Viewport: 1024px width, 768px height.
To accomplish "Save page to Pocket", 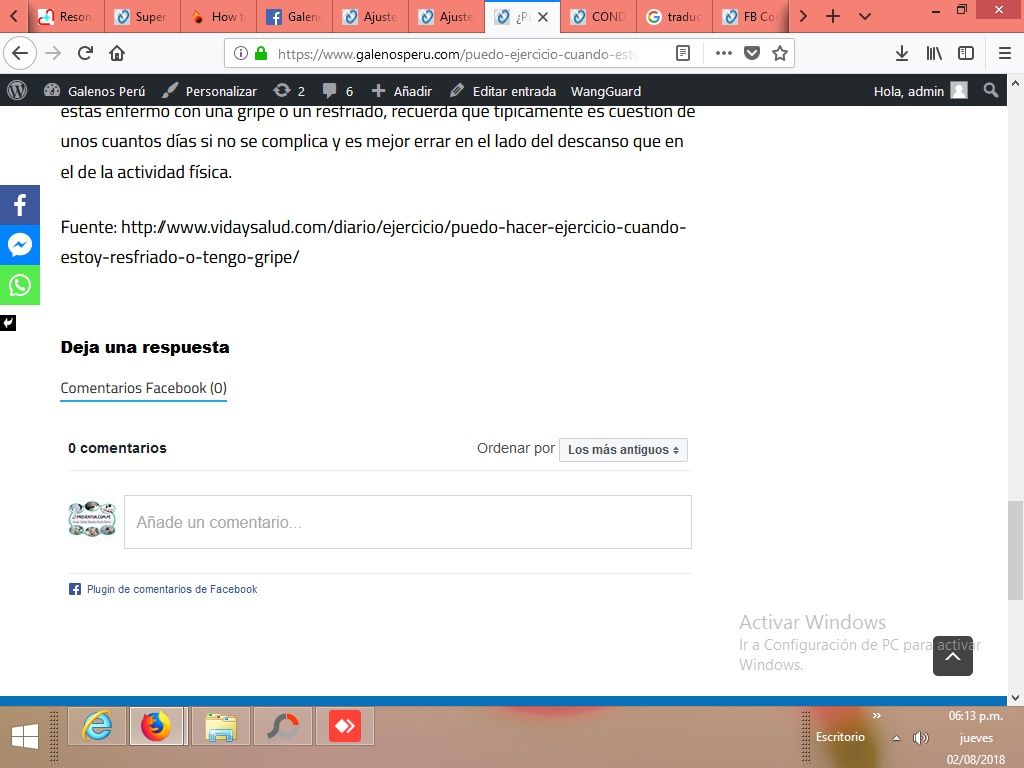I will [x=752, y=53].
